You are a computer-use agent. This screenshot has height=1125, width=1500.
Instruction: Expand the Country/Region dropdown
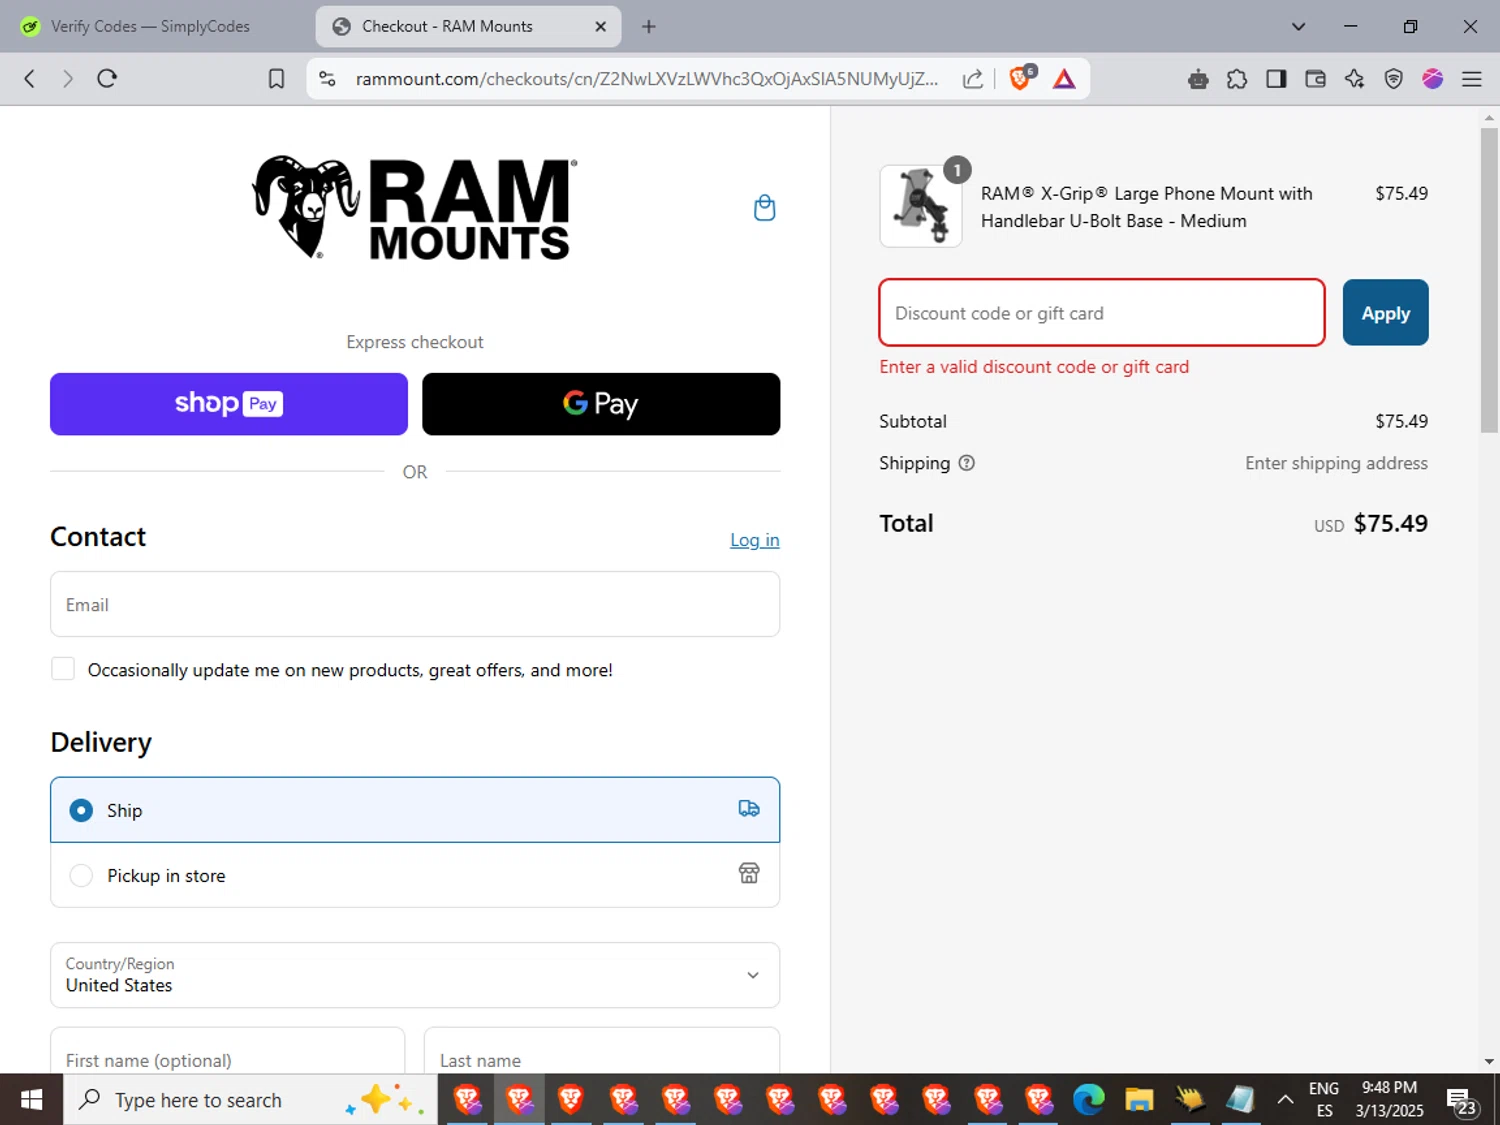click(415, 975)
